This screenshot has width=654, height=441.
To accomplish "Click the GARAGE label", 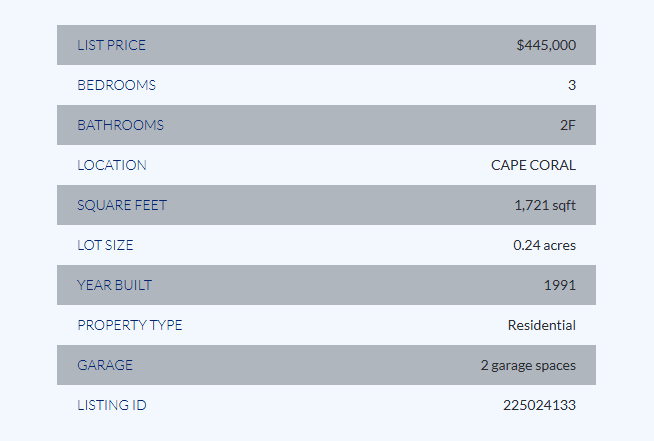I will click(x=105, y=365).
